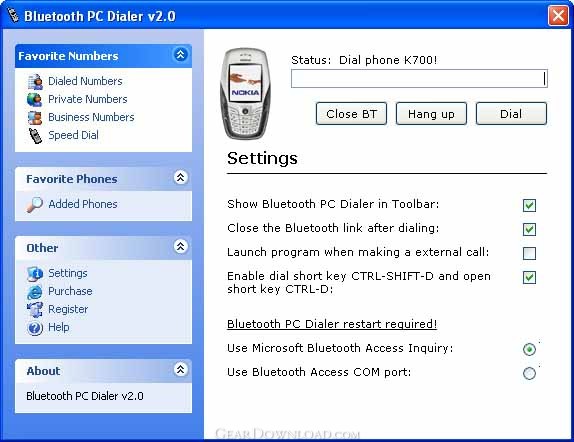This screenshot has width=574, height=442.
Task: Open Private Numbers list
Action: pyautogui.click(x=88, y=99)
